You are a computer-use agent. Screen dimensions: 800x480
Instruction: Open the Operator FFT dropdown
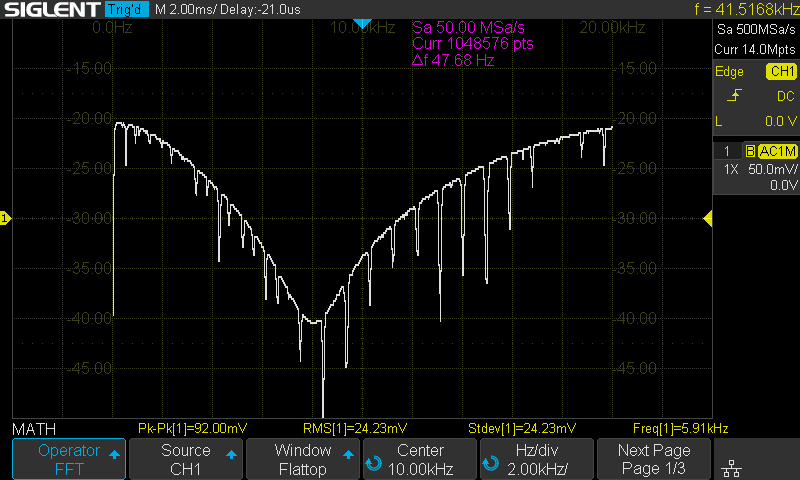(69, 459)
